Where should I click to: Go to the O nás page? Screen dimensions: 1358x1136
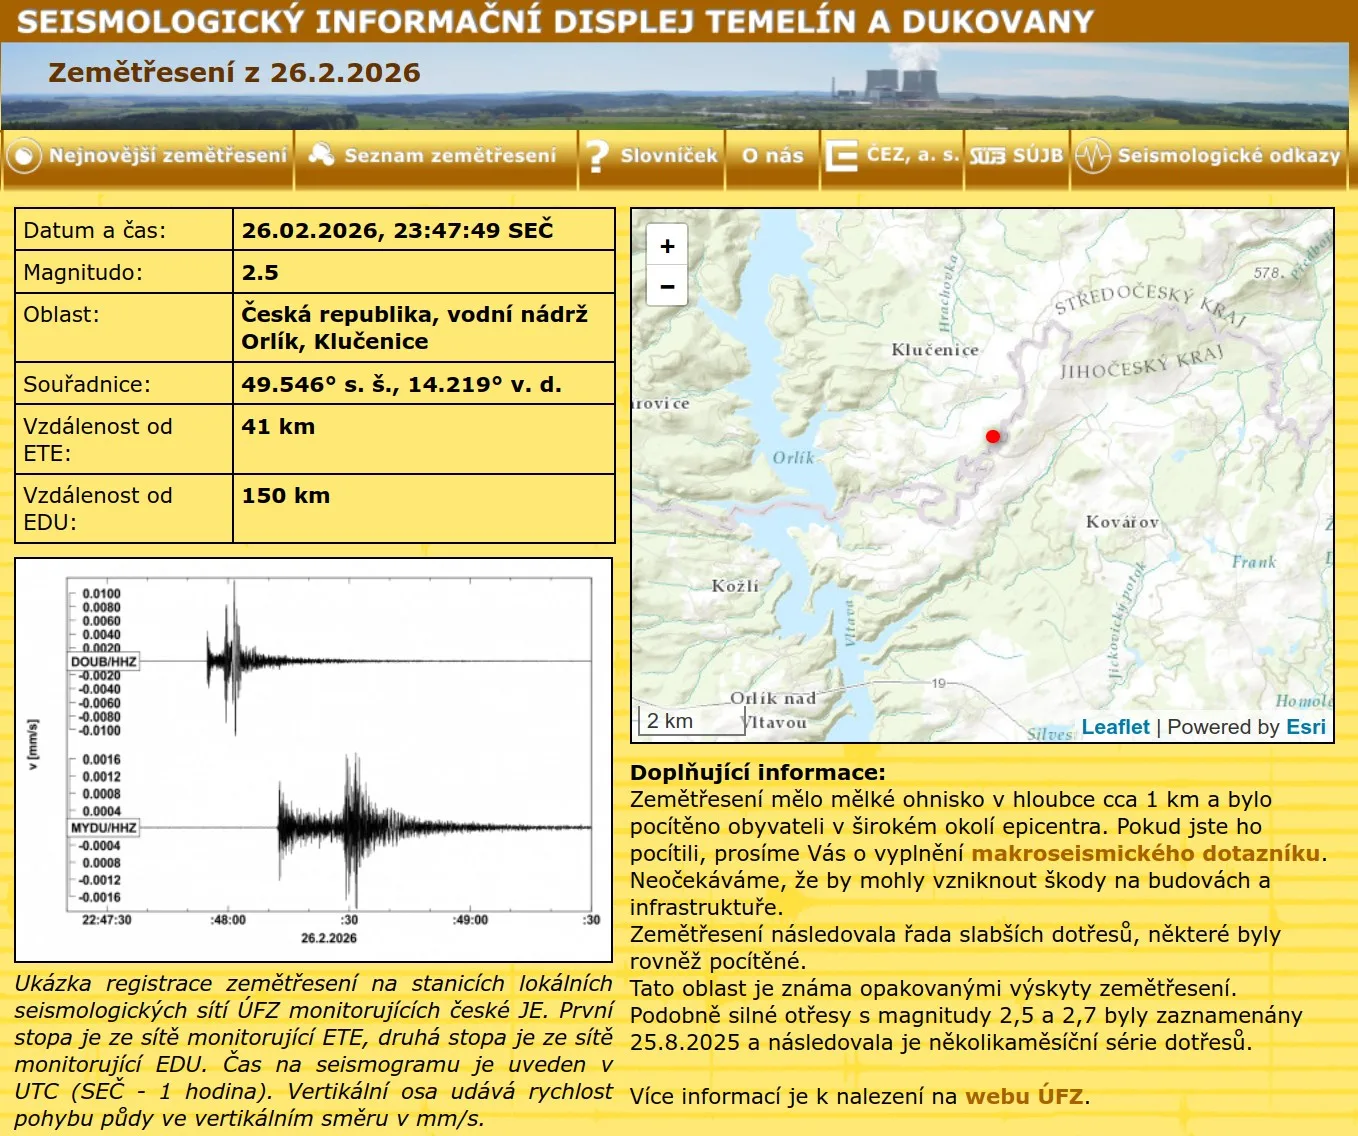pyautogui.click(x=772, y=156)
